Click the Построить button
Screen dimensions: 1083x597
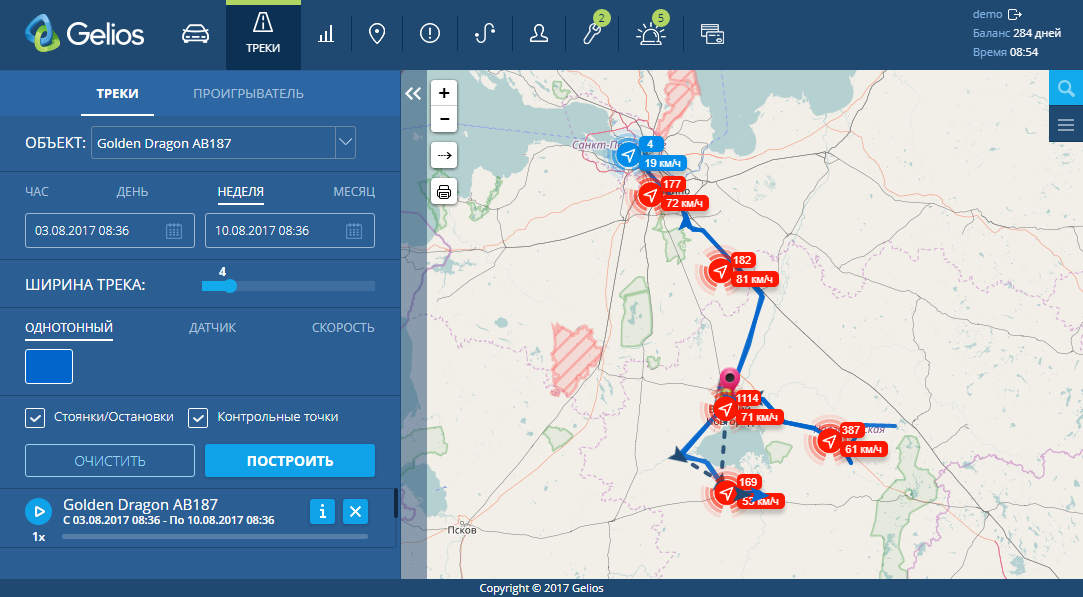[290, 461]
